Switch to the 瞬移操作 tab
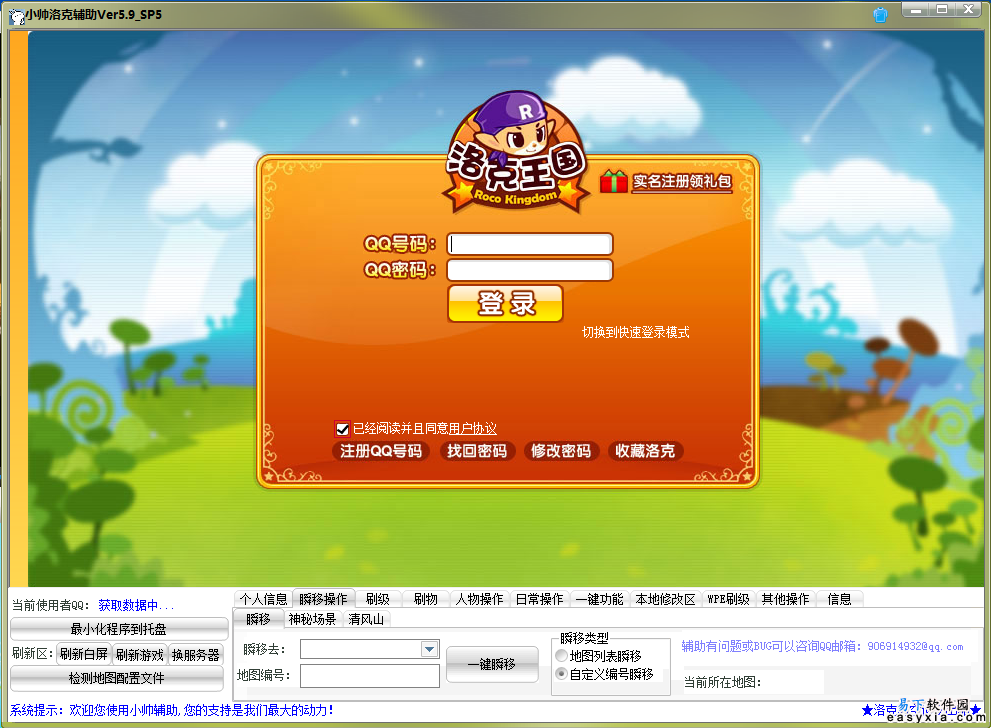Image resolution: width=991 pixels, height=728 pixels. 323,598
